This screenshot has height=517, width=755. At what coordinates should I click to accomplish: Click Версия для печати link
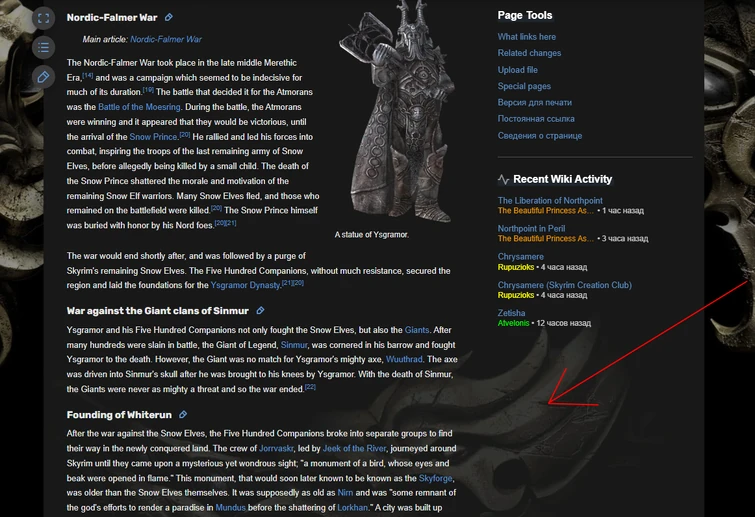tap(534, 103)
